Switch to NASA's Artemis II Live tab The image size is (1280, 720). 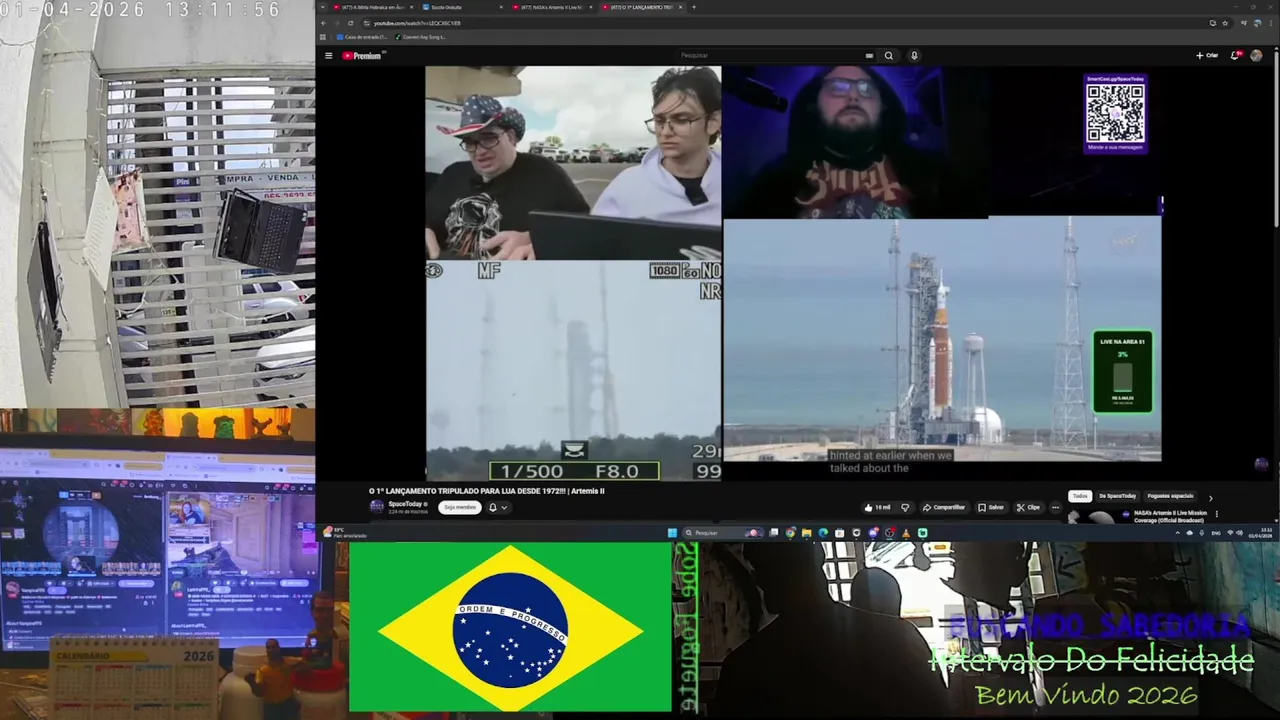pos(553,7)
